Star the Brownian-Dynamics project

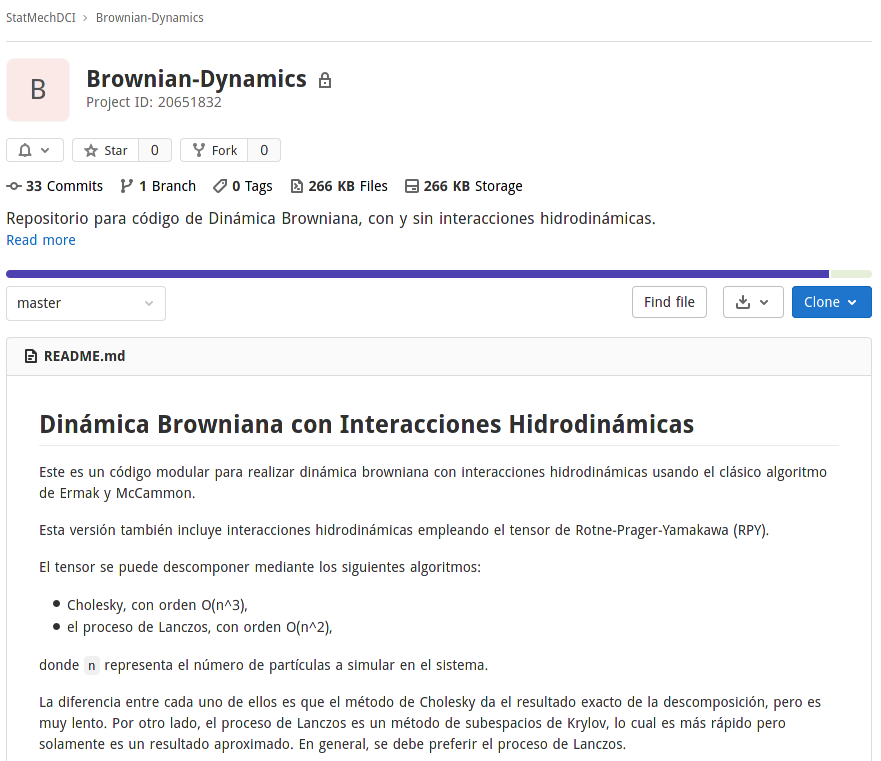click(x=105, y=150)
